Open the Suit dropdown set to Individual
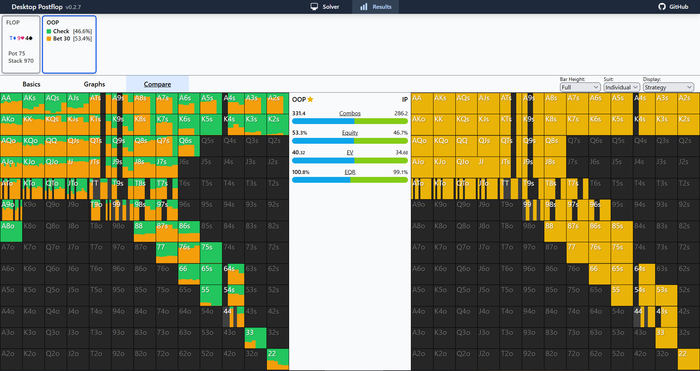700x371 pixels. point(621,87)
